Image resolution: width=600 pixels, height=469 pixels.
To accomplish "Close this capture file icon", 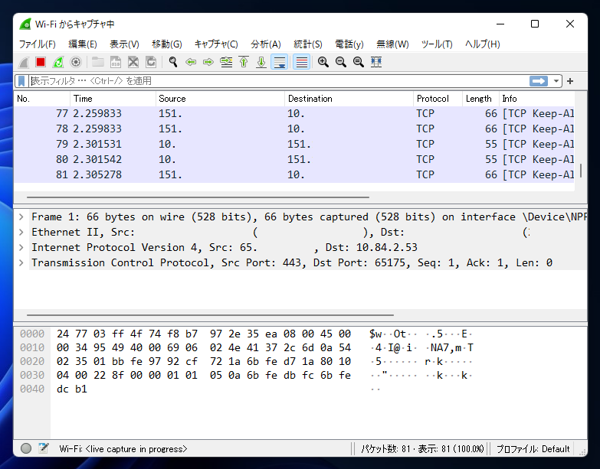I will (133, 62).
